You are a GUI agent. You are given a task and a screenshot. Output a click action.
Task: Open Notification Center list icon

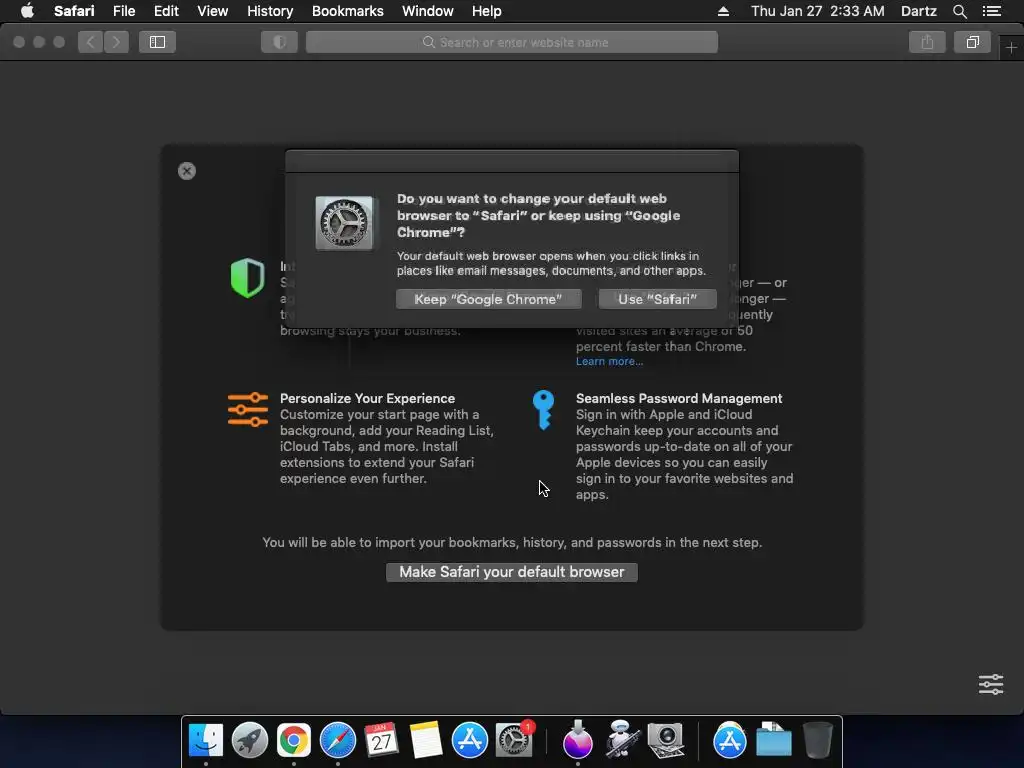(991, 11)
